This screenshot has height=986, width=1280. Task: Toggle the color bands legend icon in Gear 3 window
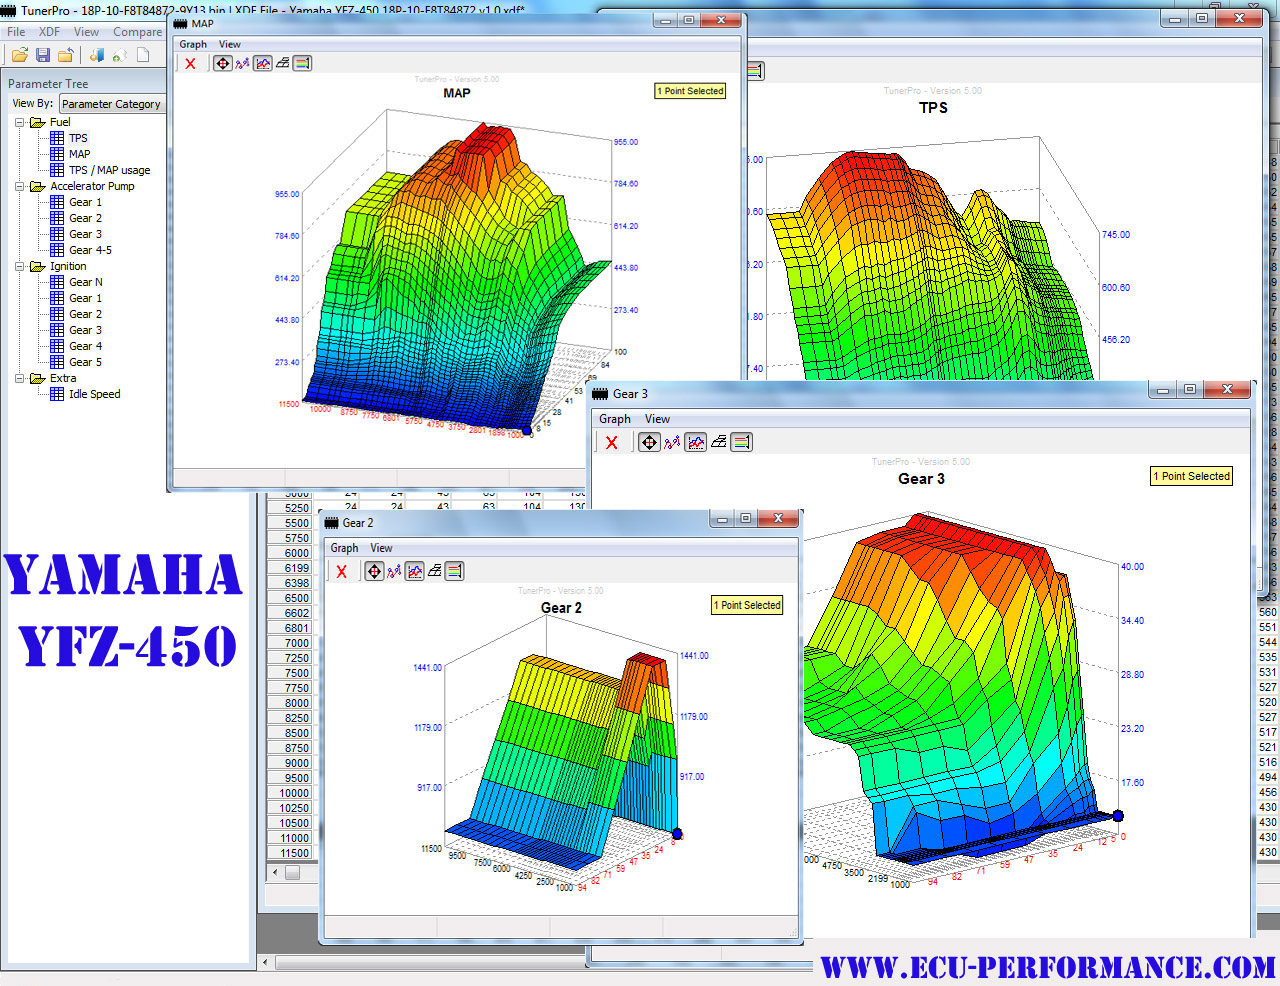(741, 442)
